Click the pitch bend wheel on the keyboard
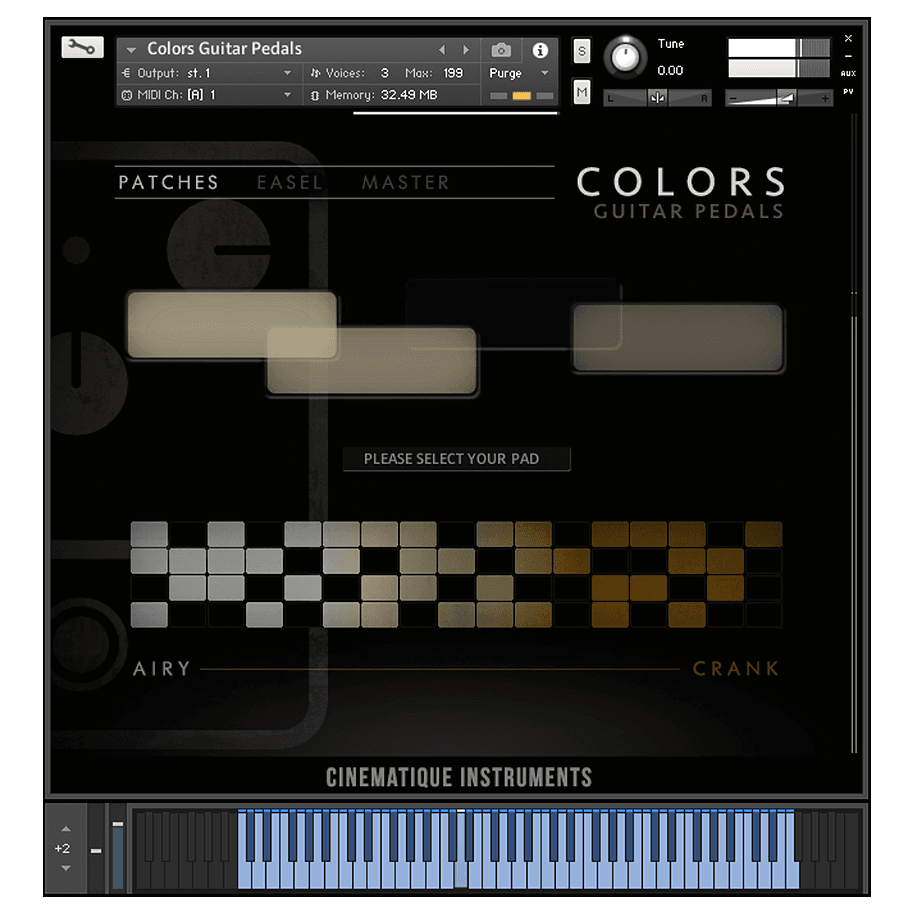 click(96, 849)
